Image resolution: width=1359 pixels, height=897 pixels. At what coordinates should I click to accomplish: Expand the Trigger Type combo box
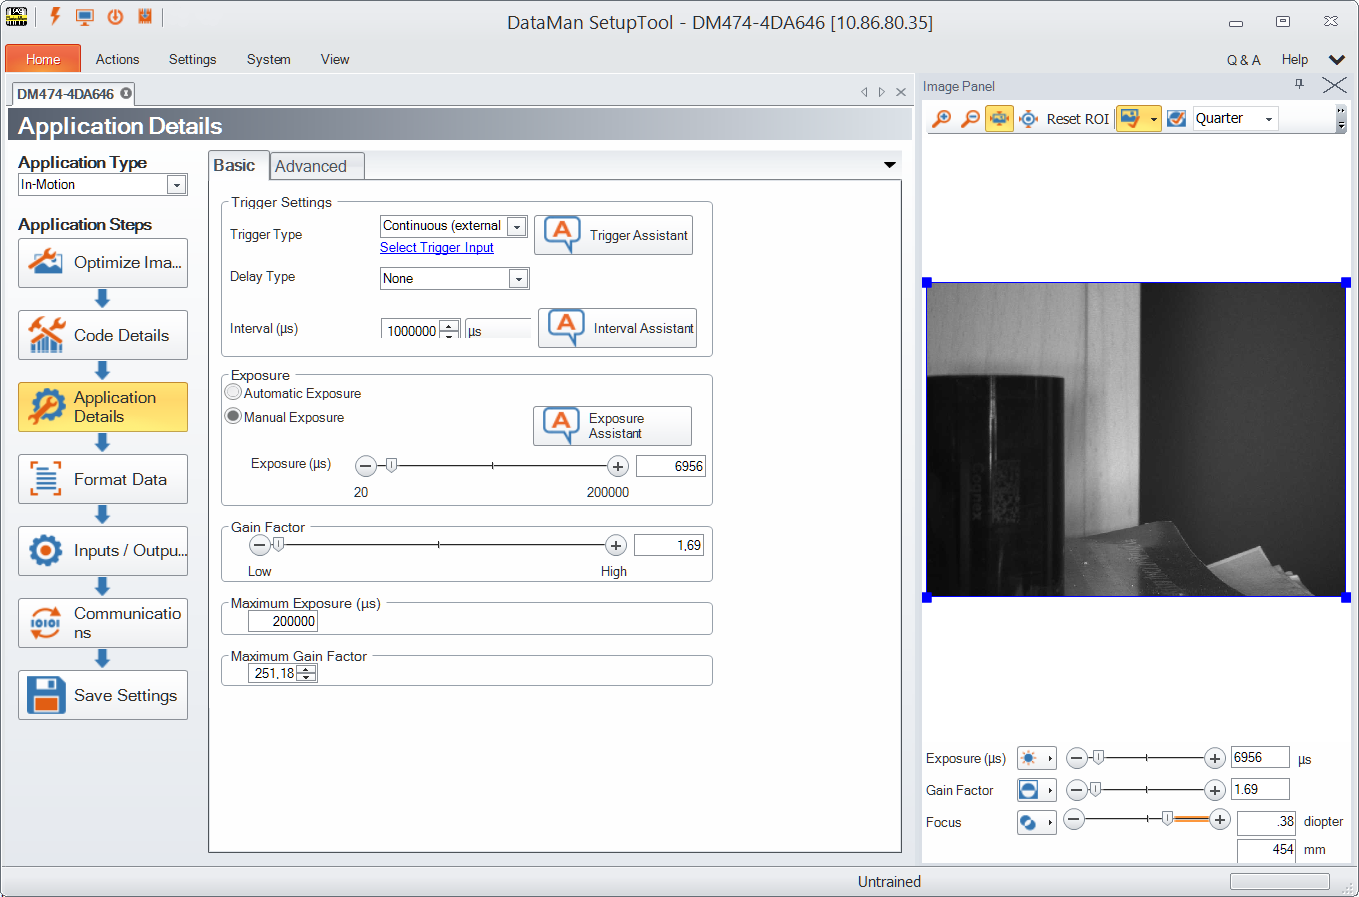tap(517, 227)
